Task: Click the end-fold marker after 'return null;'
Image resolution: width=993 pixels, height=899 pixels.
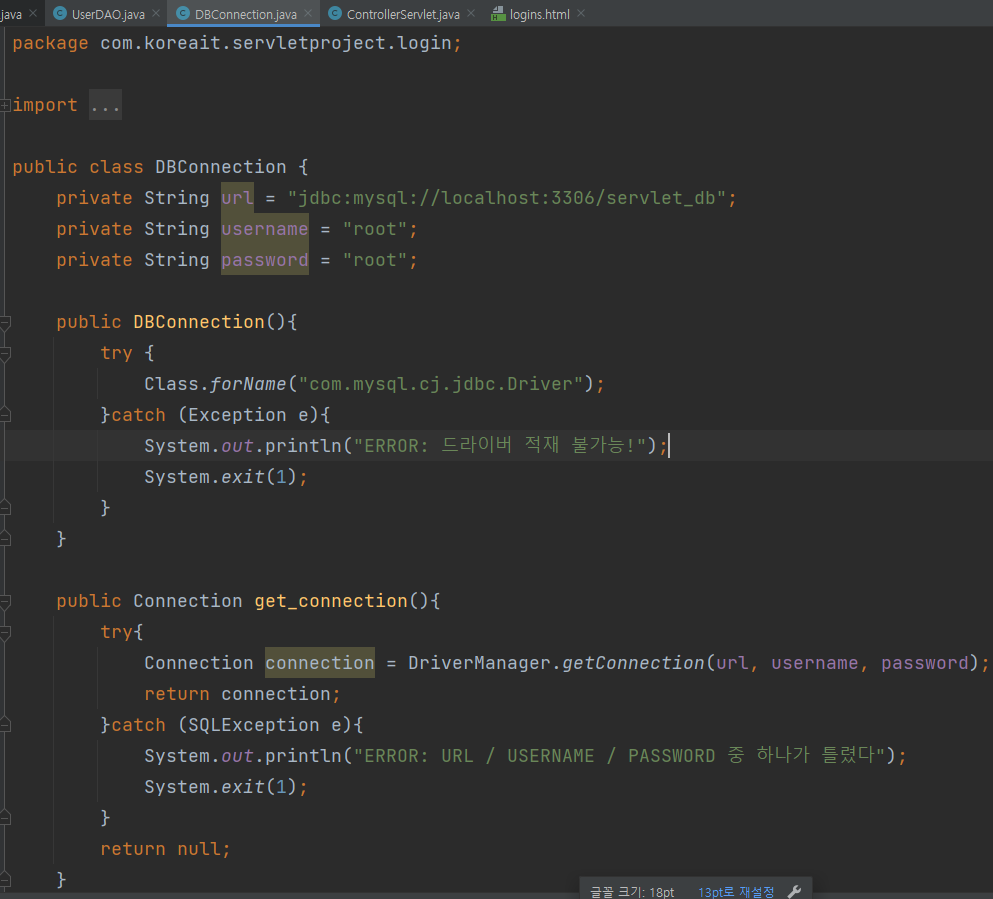Action: pyautogui.click(x=5, y=880)
